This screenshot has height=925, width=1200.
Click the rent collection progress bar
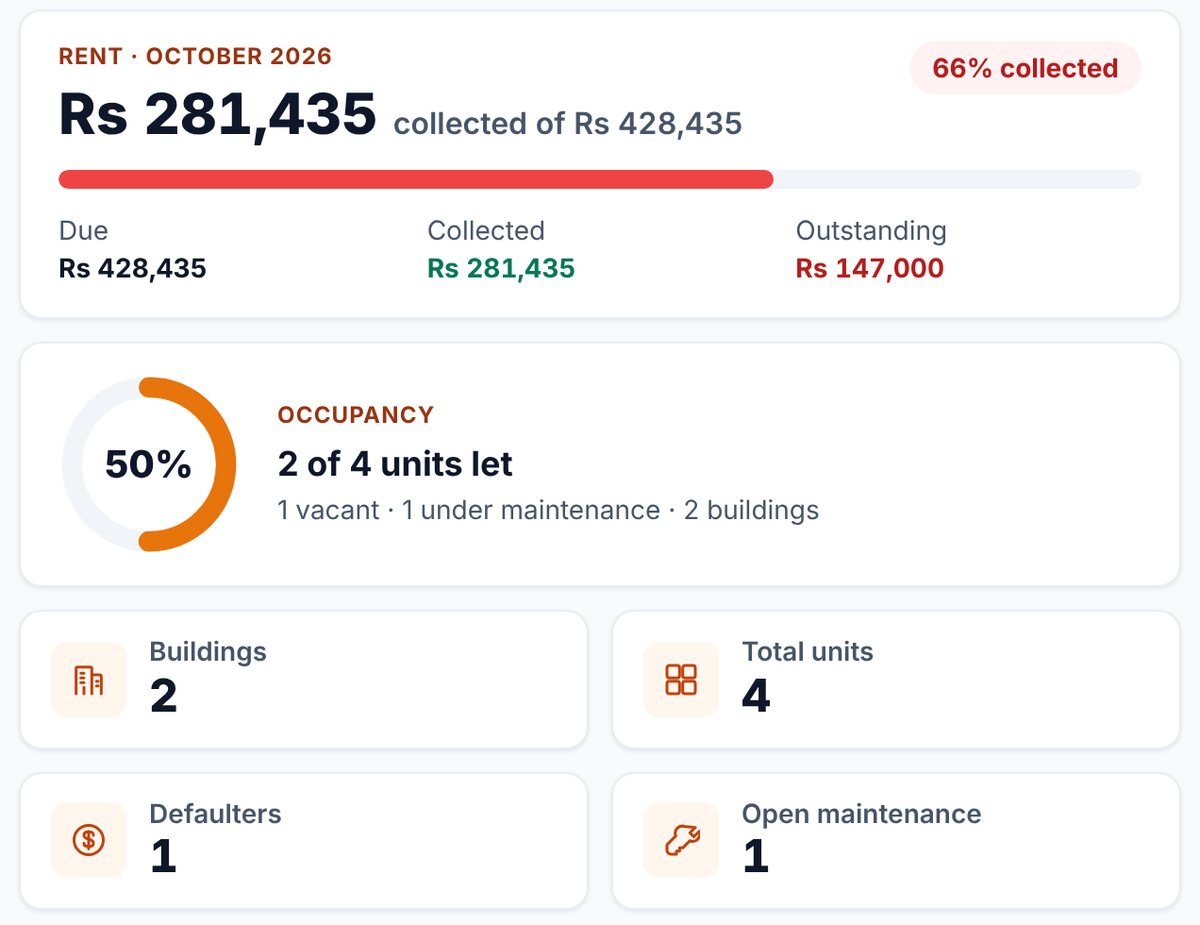tap(600, 179)
